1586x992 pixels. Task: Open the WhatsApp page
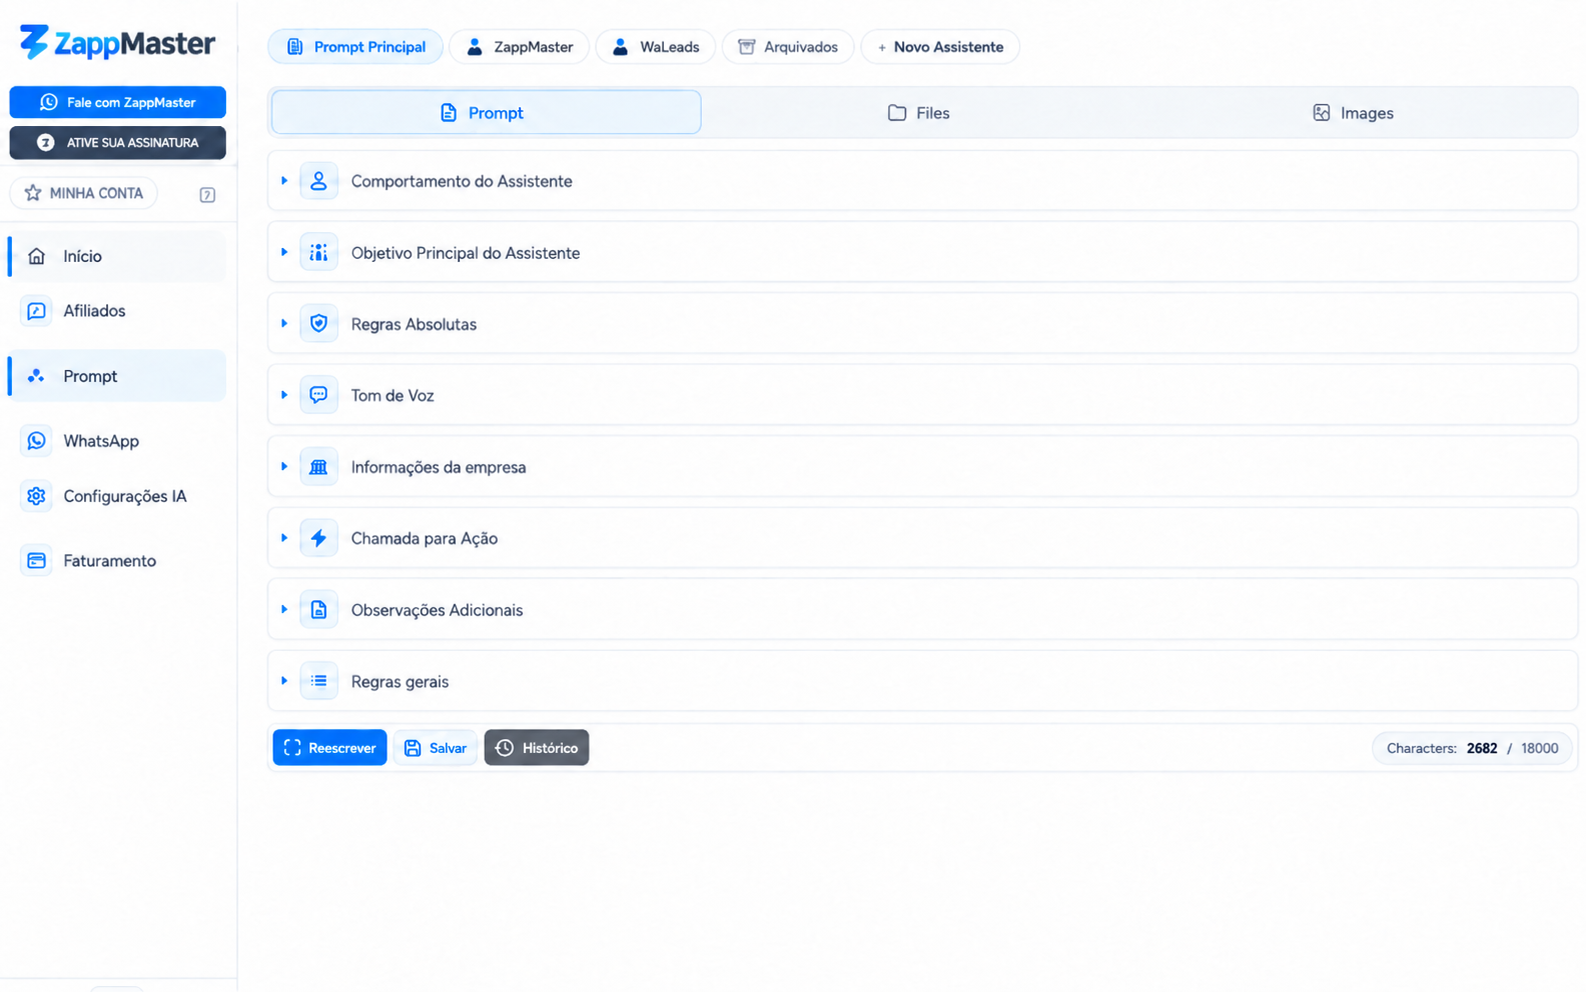coord(118,441)
